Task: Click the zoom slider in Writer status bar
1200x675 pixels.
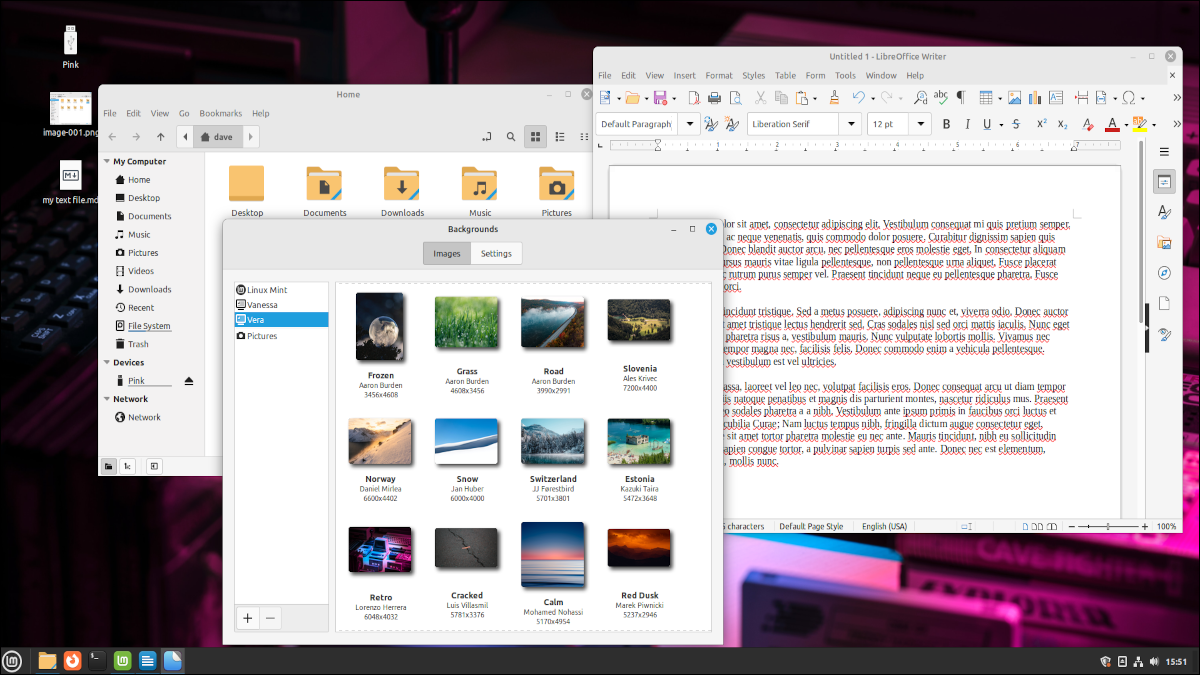Action: tap(1107, 526)
